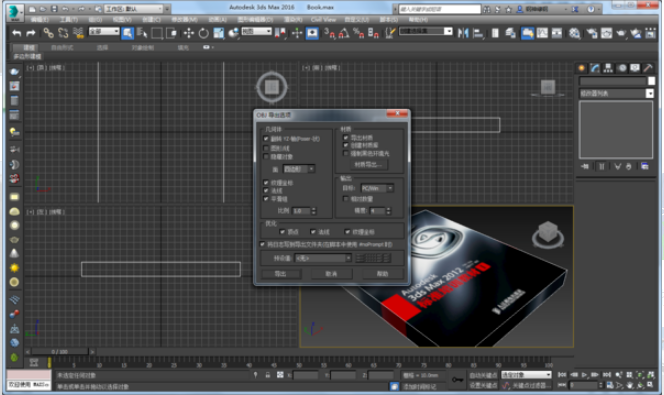Image resolution: width=664 pixels, height=395 pixels.
Task: Toggle 平滑组 checkbox
Action: pos(266,199)
